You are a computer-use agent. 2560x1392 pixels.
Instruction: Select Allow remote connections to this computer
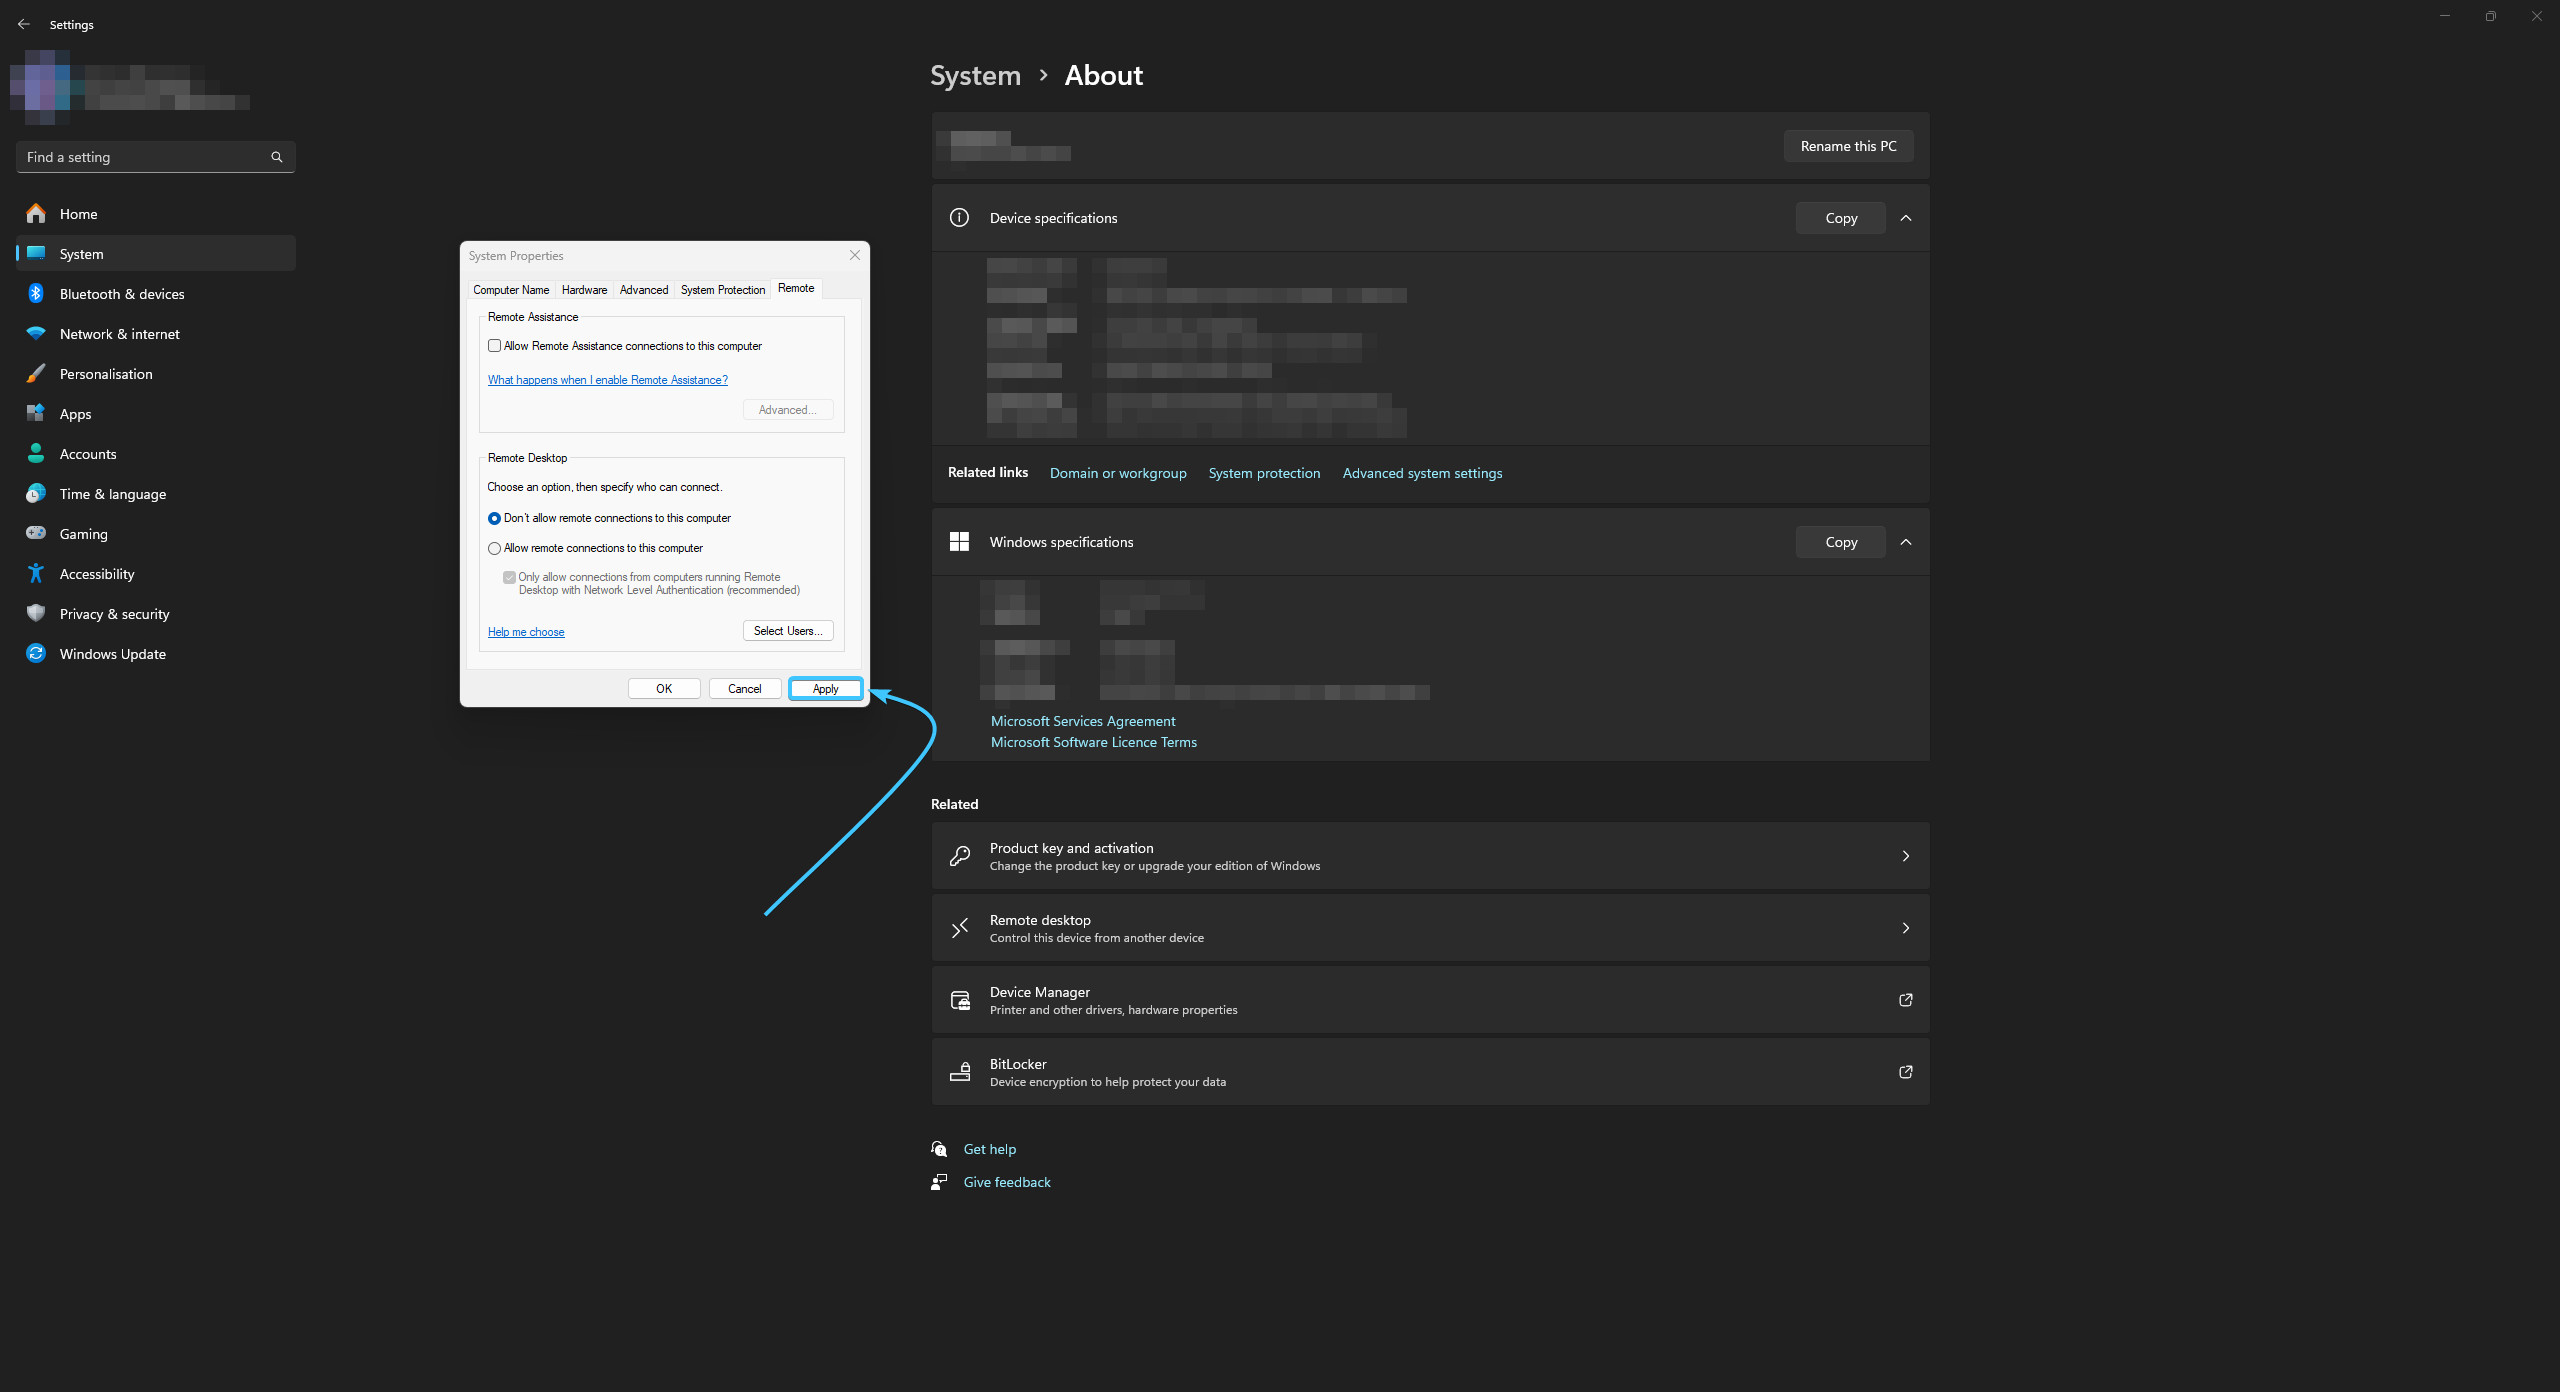tap(494, 548)
